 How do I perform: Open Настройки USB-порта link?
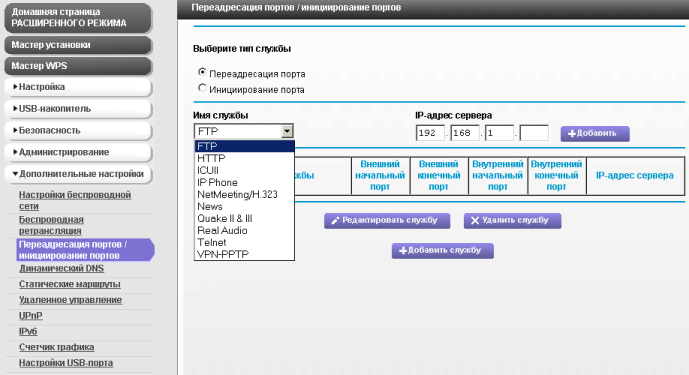[66, 363]
